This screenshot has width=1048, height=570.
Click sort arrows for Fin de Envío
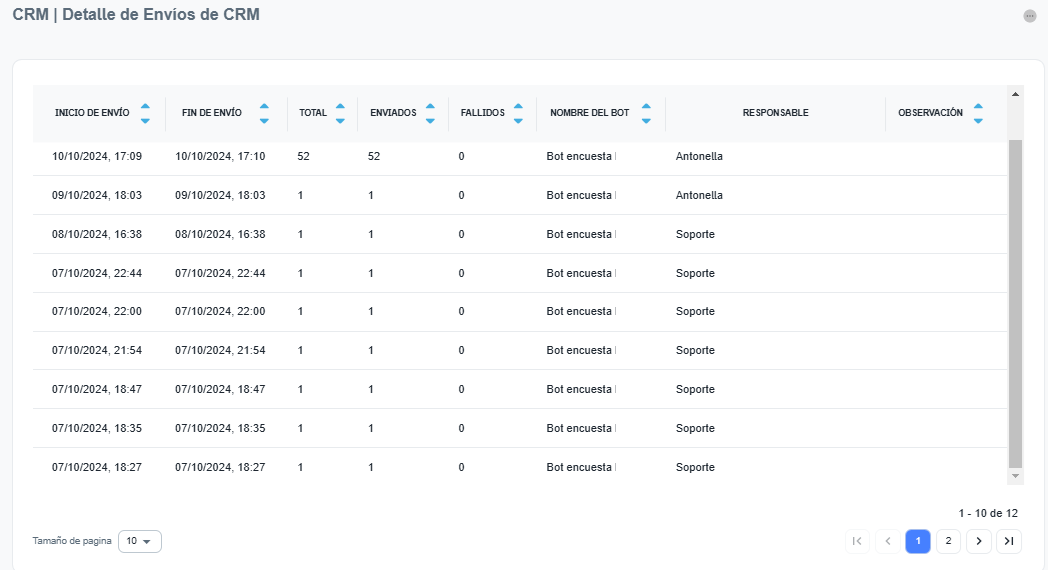tap(264, 113)
